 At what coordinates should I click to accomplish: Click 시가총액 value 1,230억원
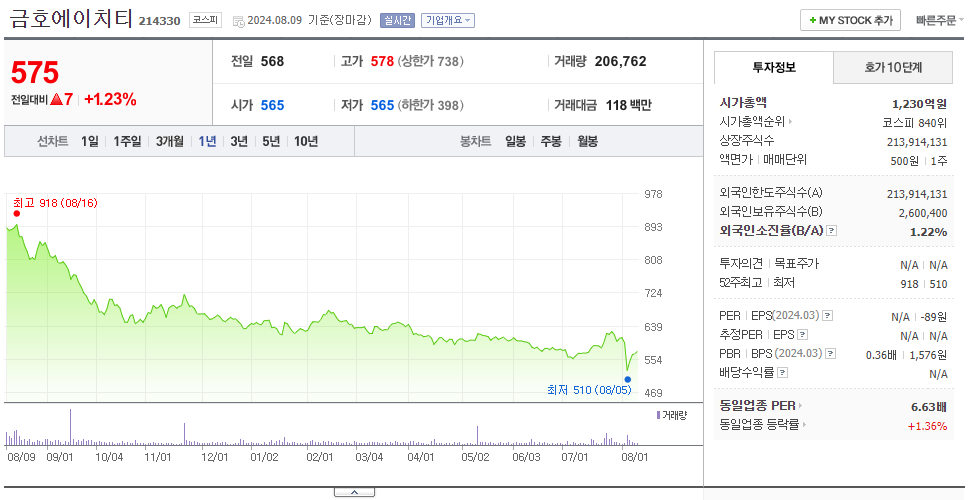tap(919, 104)
